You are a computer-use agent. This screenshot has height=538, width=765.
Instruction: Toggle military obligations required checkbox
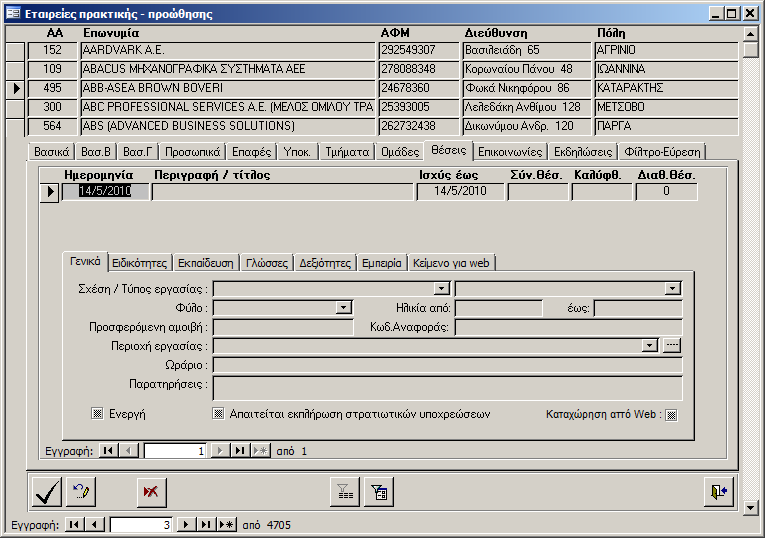pyautogui.click(x=218, y=413)
